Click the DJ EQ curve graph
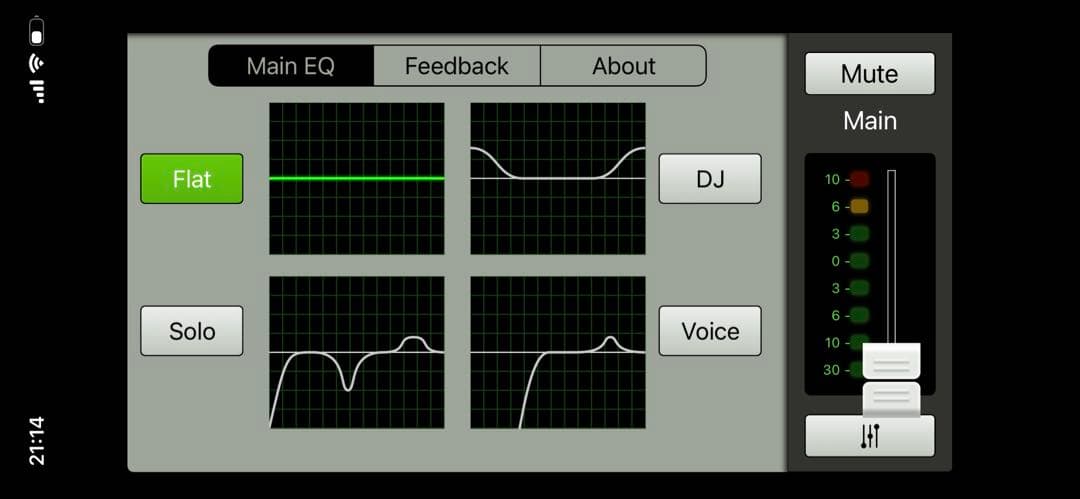Image resolution: width=1080 pixels, height=499 pixels. click(x=558, y=179)
